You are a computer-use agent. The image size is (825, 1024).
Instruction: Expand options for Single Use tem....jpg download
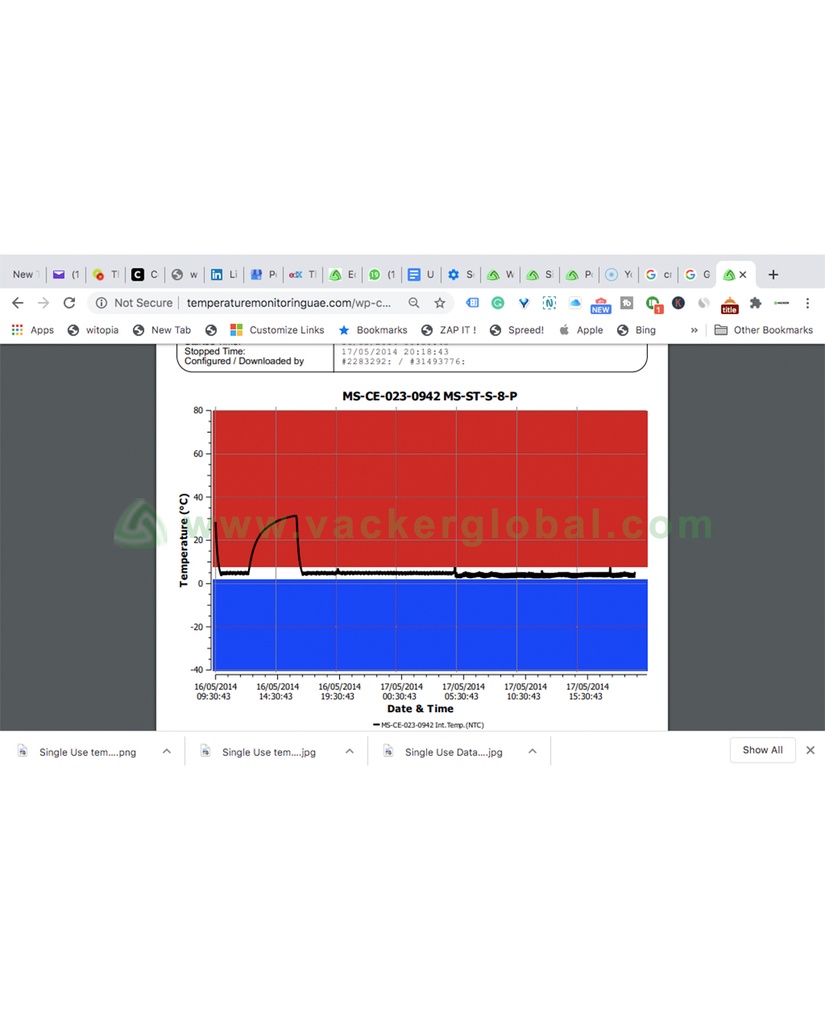click(349, 752)
